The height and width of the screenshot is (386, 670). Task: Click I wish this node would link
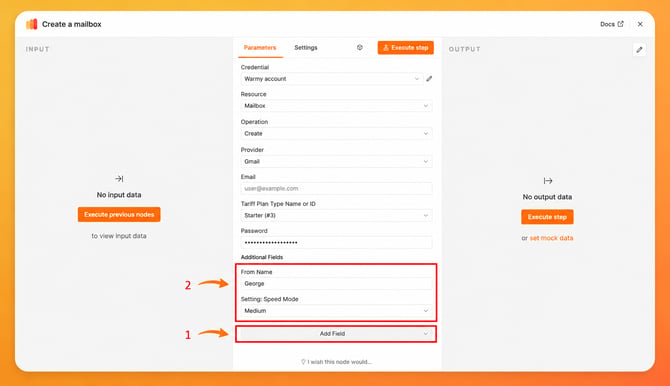click(336, 362)
